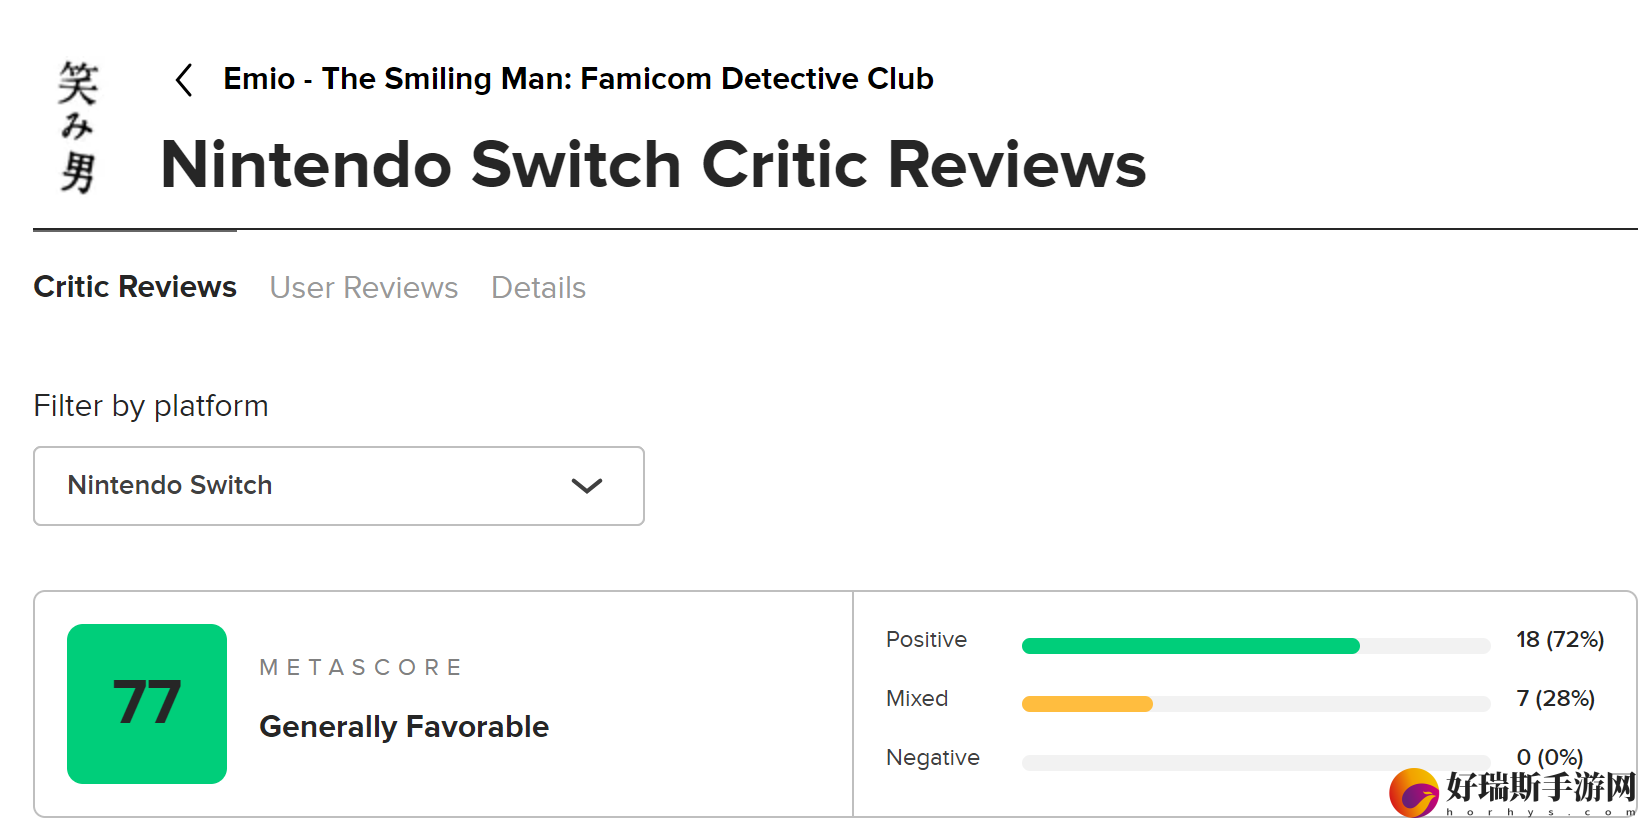Click the green Positive reviews bar

pyautogui.click(x=1190, y=646)
